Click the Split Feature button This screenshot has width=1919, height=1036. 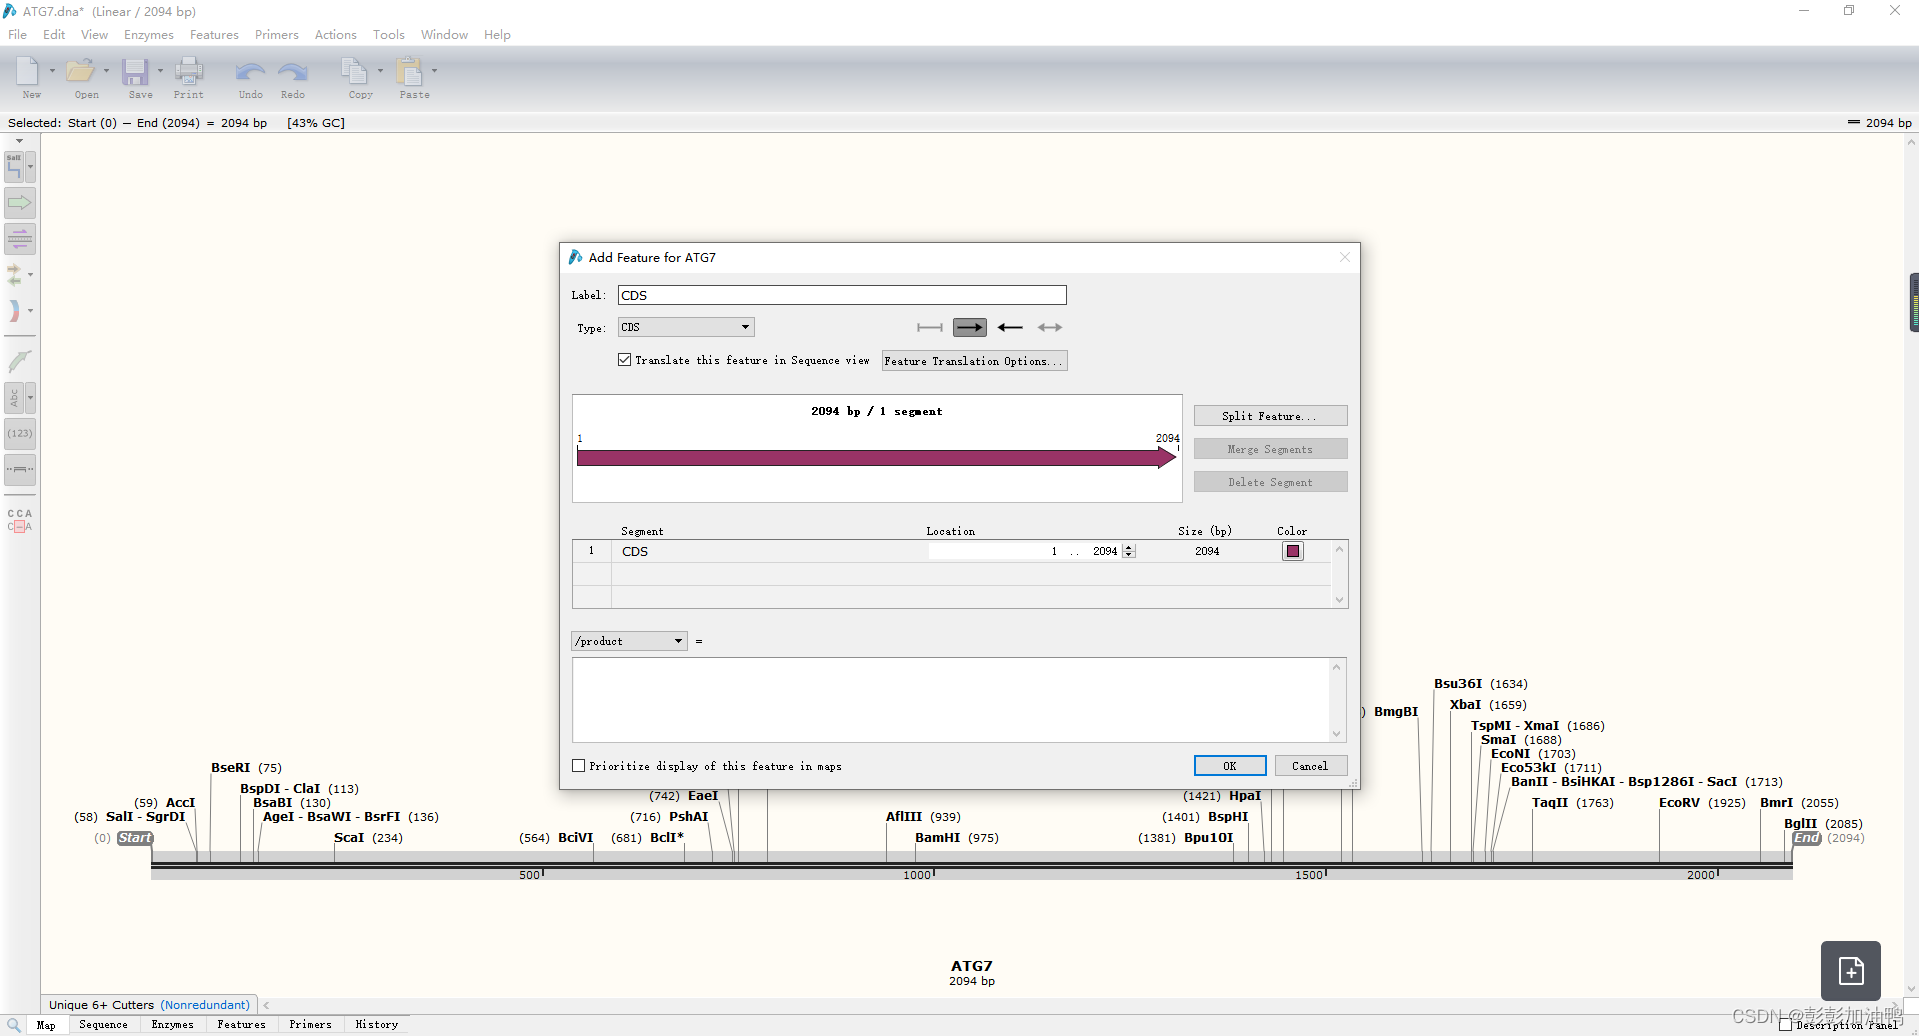pyautogui.click(x=1270, y=416)
